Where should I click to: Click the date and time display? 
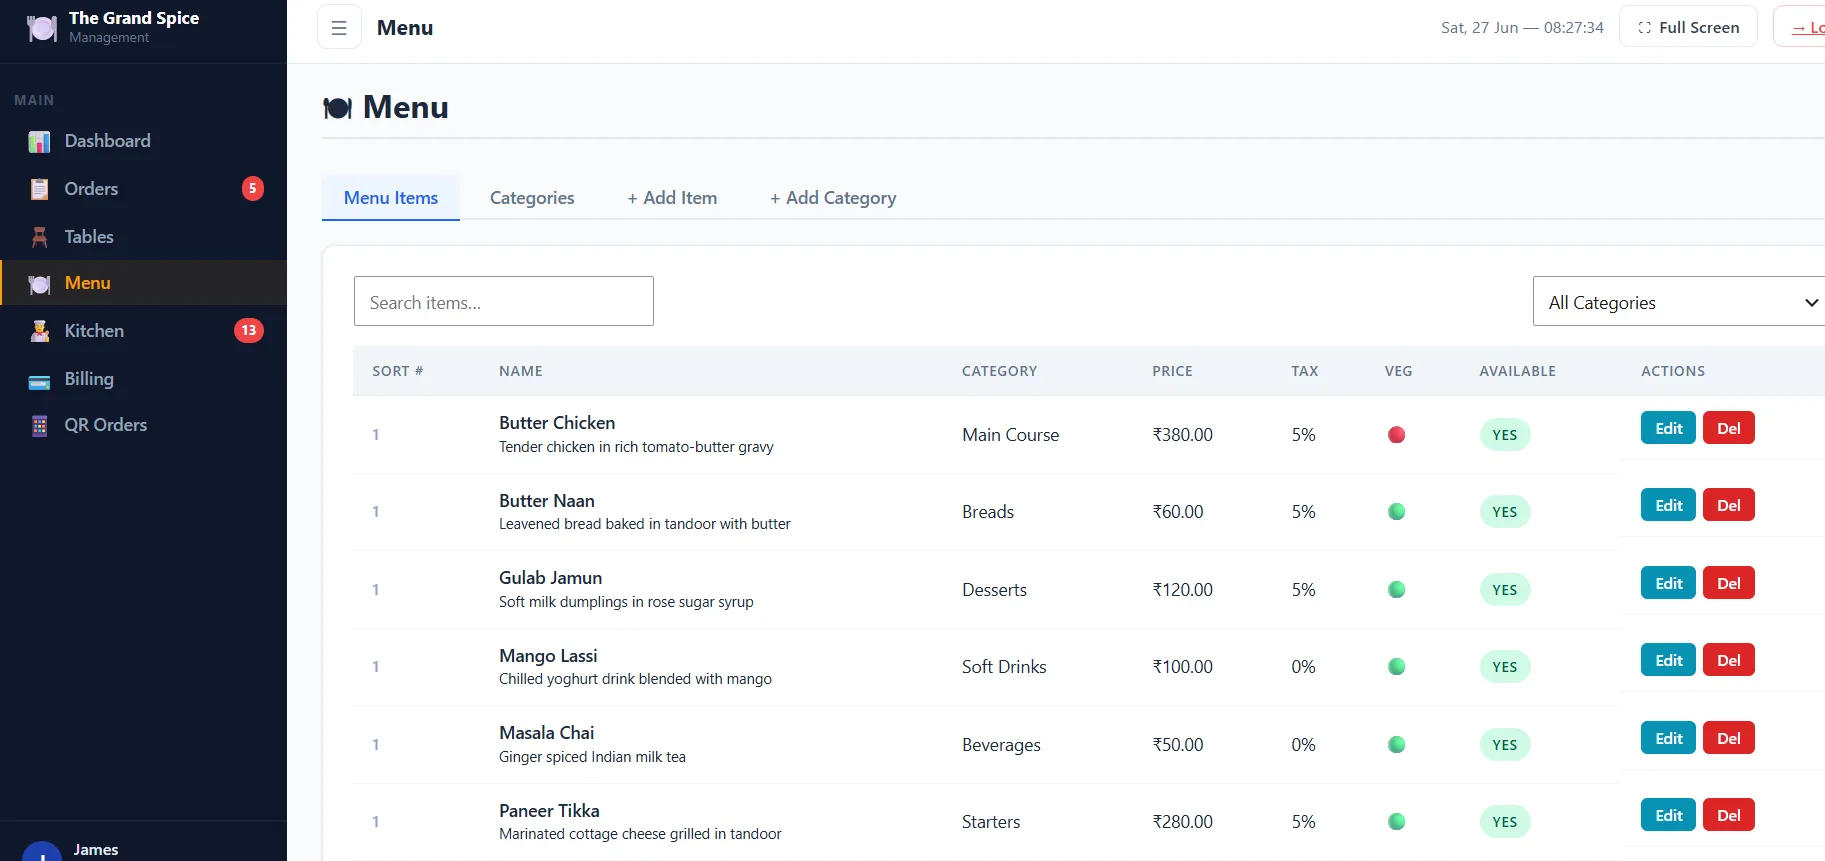1522,28
